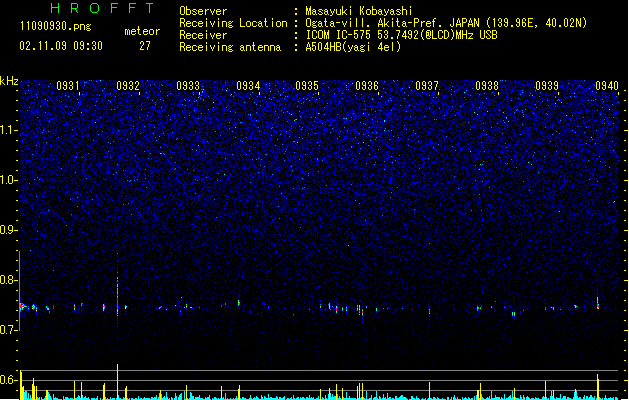Click the 0.8 frequency axis label

pyautogui.click(x=9, y=280)
